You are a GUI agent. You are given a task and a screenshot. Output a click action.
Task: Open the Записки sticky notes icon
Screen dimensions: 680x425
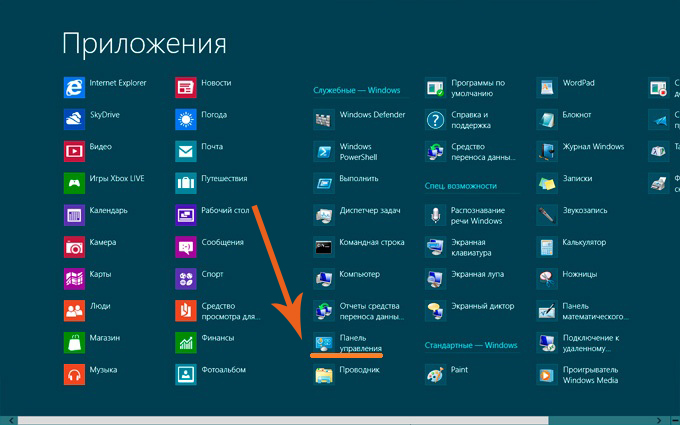(547, 183)
